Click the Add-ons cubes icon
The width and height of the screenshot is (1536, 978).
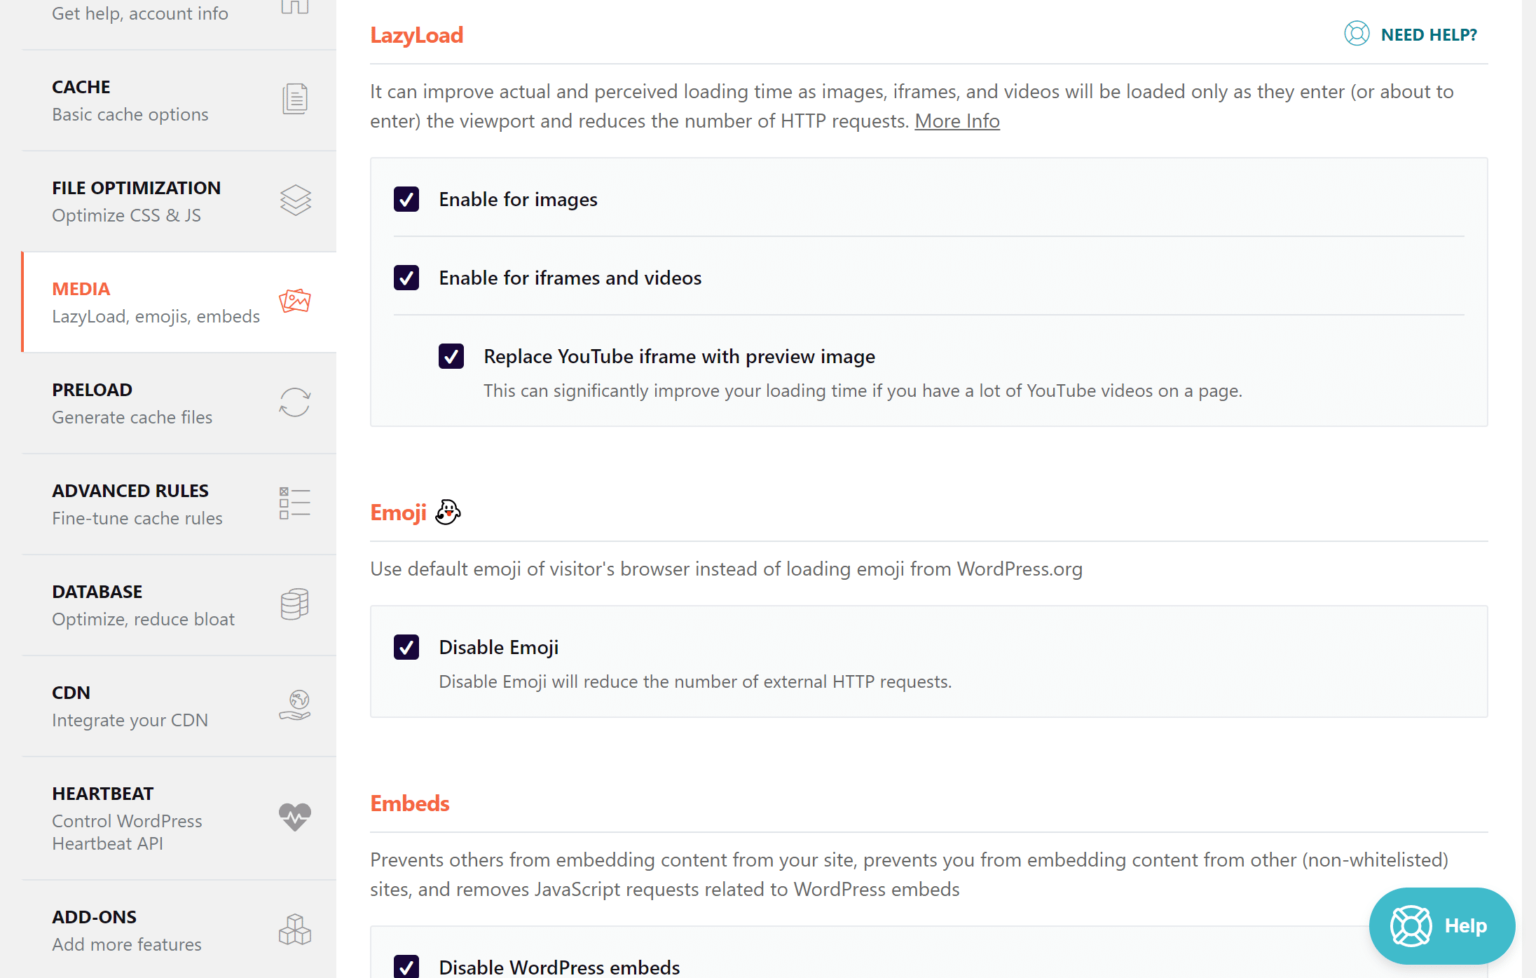295,930
